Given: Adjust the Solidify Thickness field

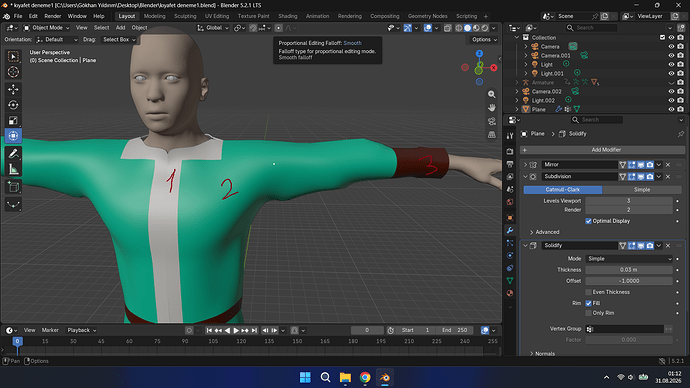Looking at the screenshot, I should 629,270.
